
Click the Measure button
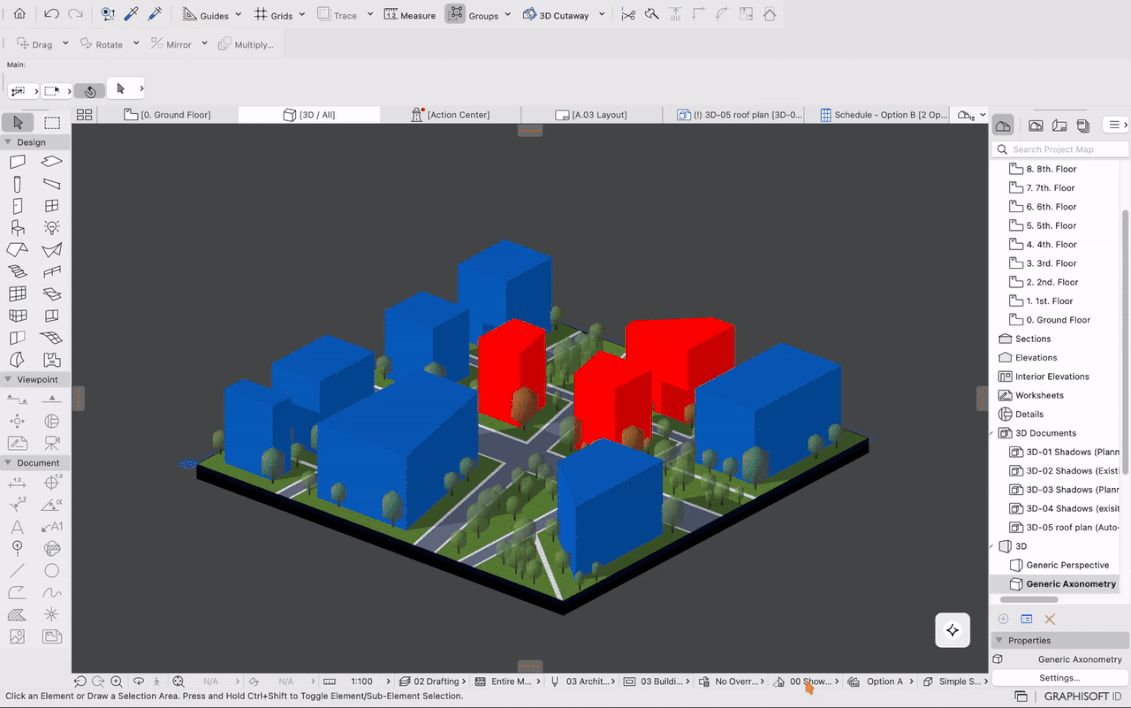coord(410,14)
